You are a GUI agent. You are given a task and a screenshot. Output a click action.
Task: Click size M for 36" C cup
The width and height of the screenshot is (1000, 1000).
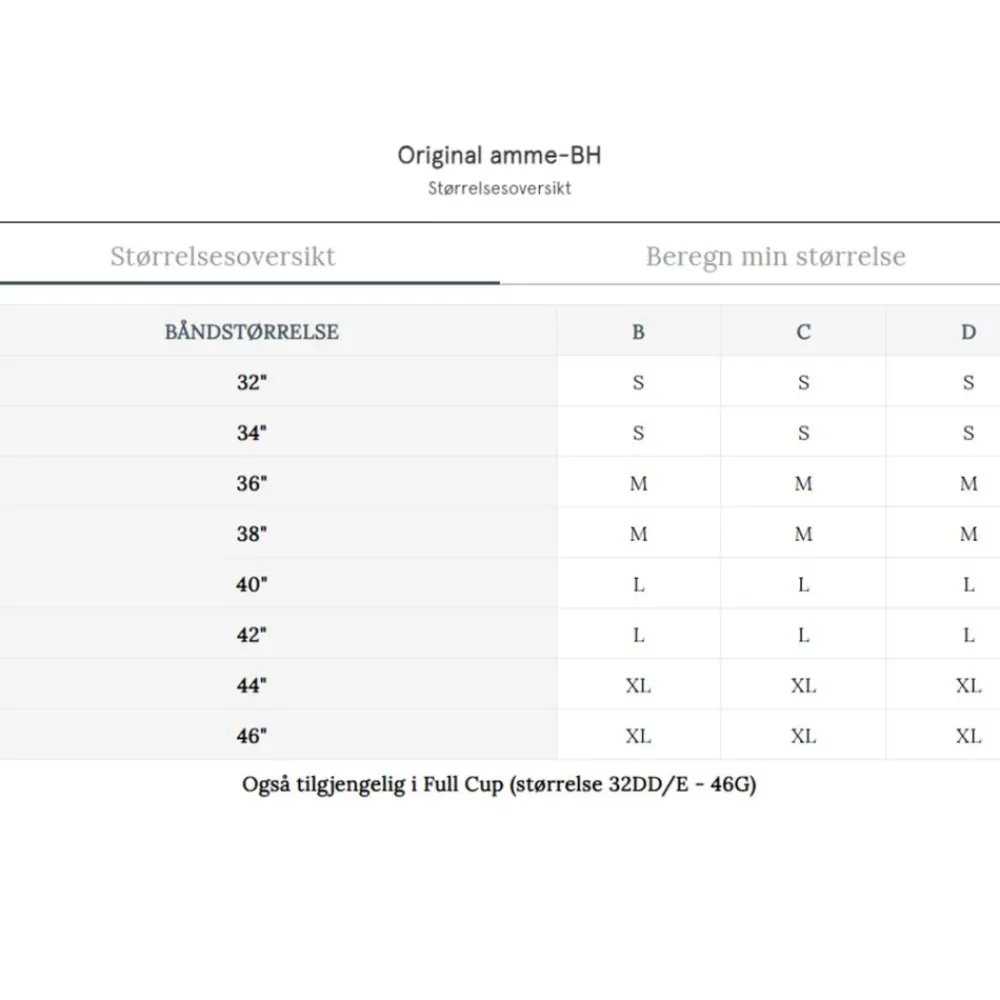(x=804, y=484)
